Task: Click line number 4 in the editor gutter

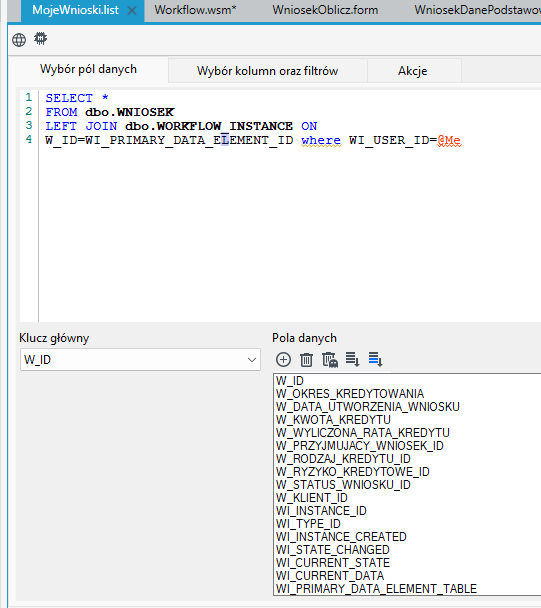Action: (x=29, y=139)
